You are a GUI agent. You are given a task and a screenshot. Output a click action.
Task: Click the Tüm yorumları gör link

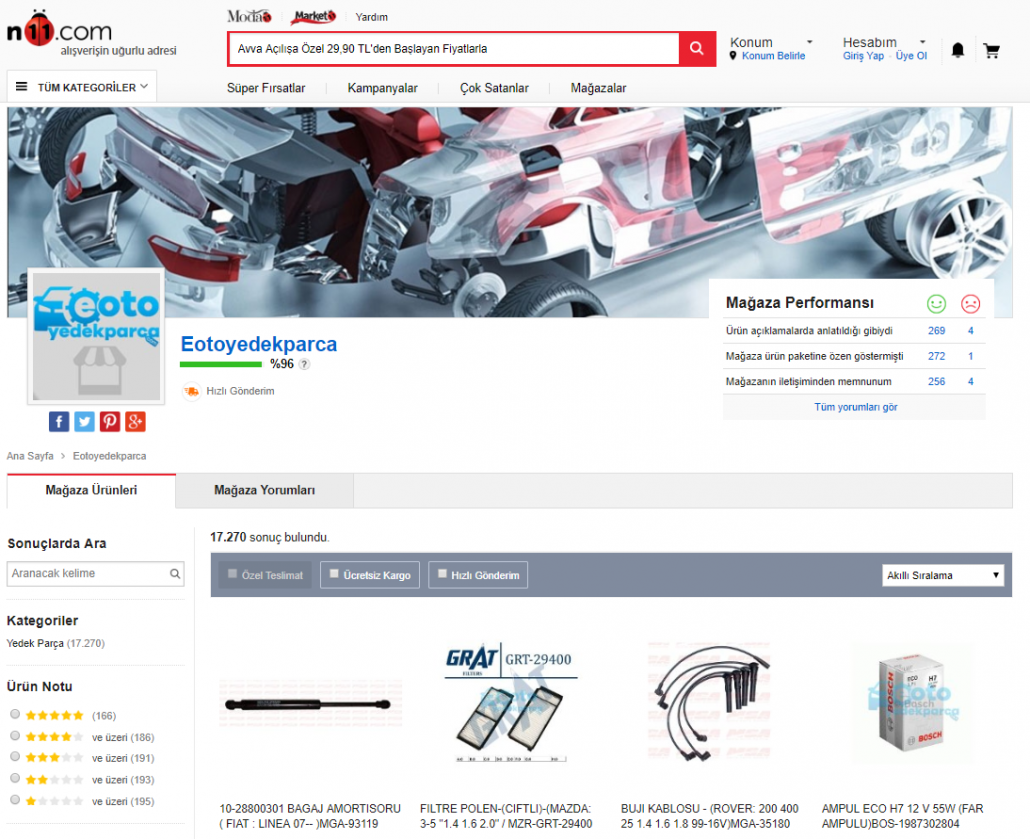pyautogui.click(x=855, y=407)
